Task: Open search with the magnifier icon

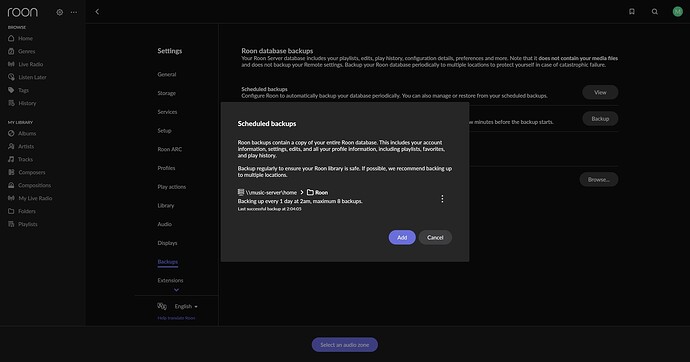Action: point(655,12)
